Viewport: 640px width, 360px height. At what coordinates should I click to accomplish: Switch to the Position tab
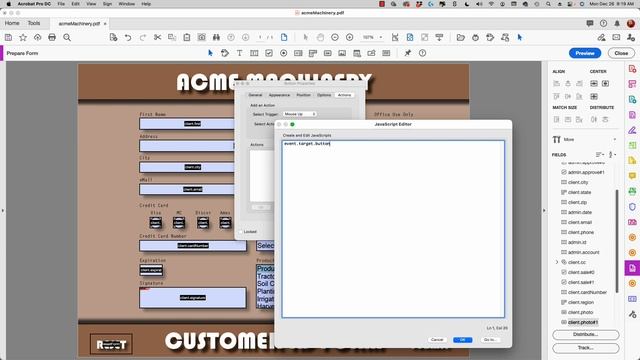(x=303, y=95)
